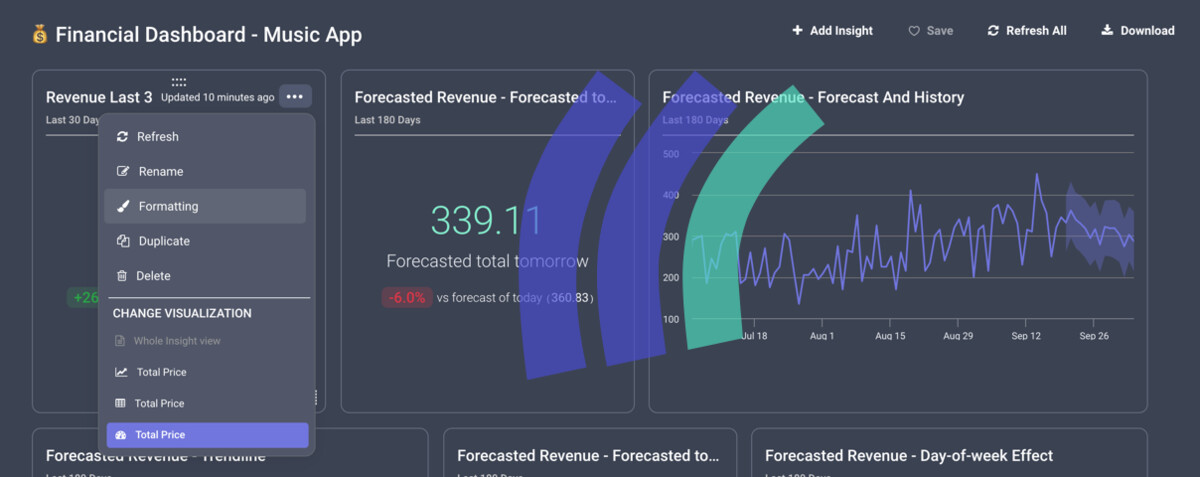Image resolution: width=1200 pixels, height=477 pixels.
Task: Click the 'Updated 10 minutes ago' text
Action: (x=217, y=98)
